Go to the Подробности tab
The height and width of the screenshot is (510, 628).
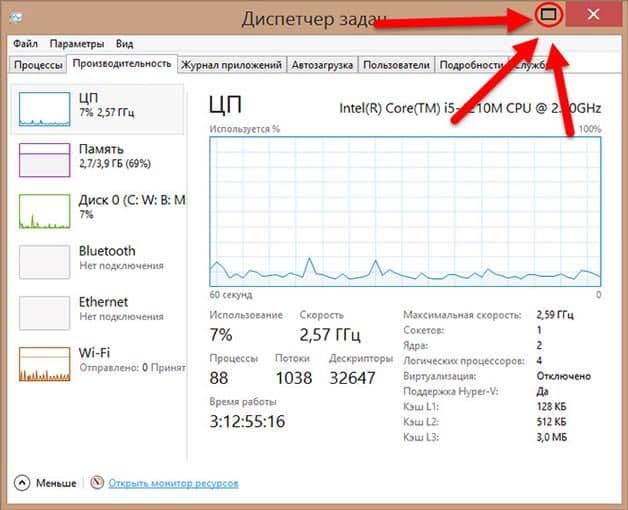tap(471, 65)
